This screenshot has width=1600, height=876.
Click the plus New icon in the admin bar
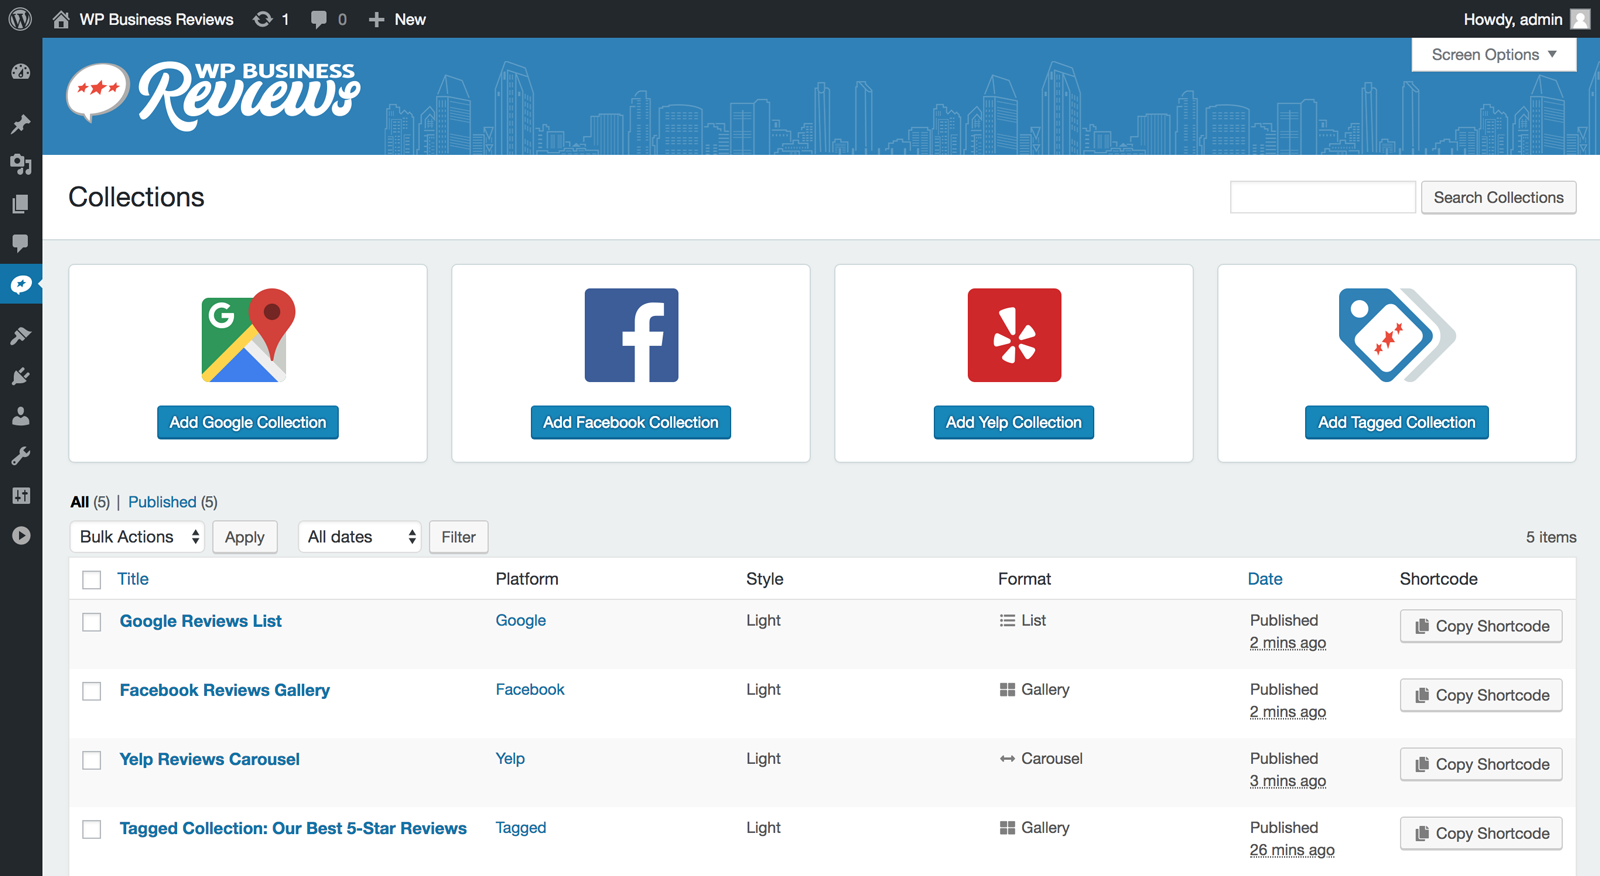coord(376,19)
